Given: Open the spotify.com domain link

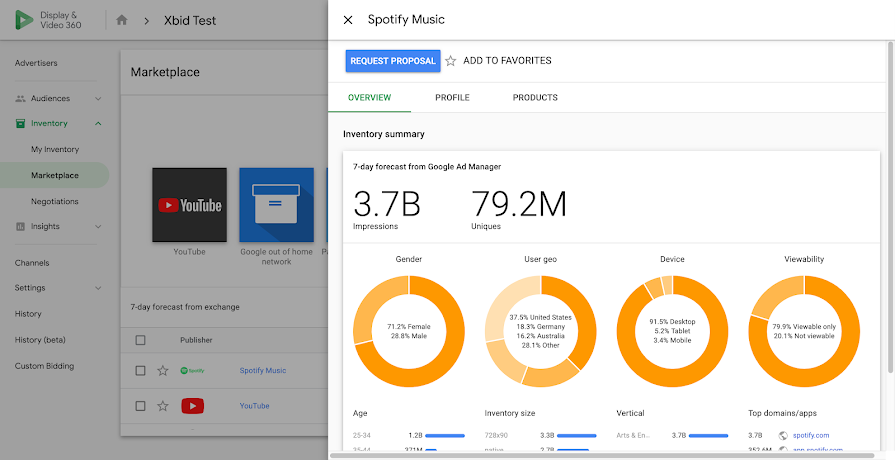Looking at the screenshot, I should [x=811, y=436].
